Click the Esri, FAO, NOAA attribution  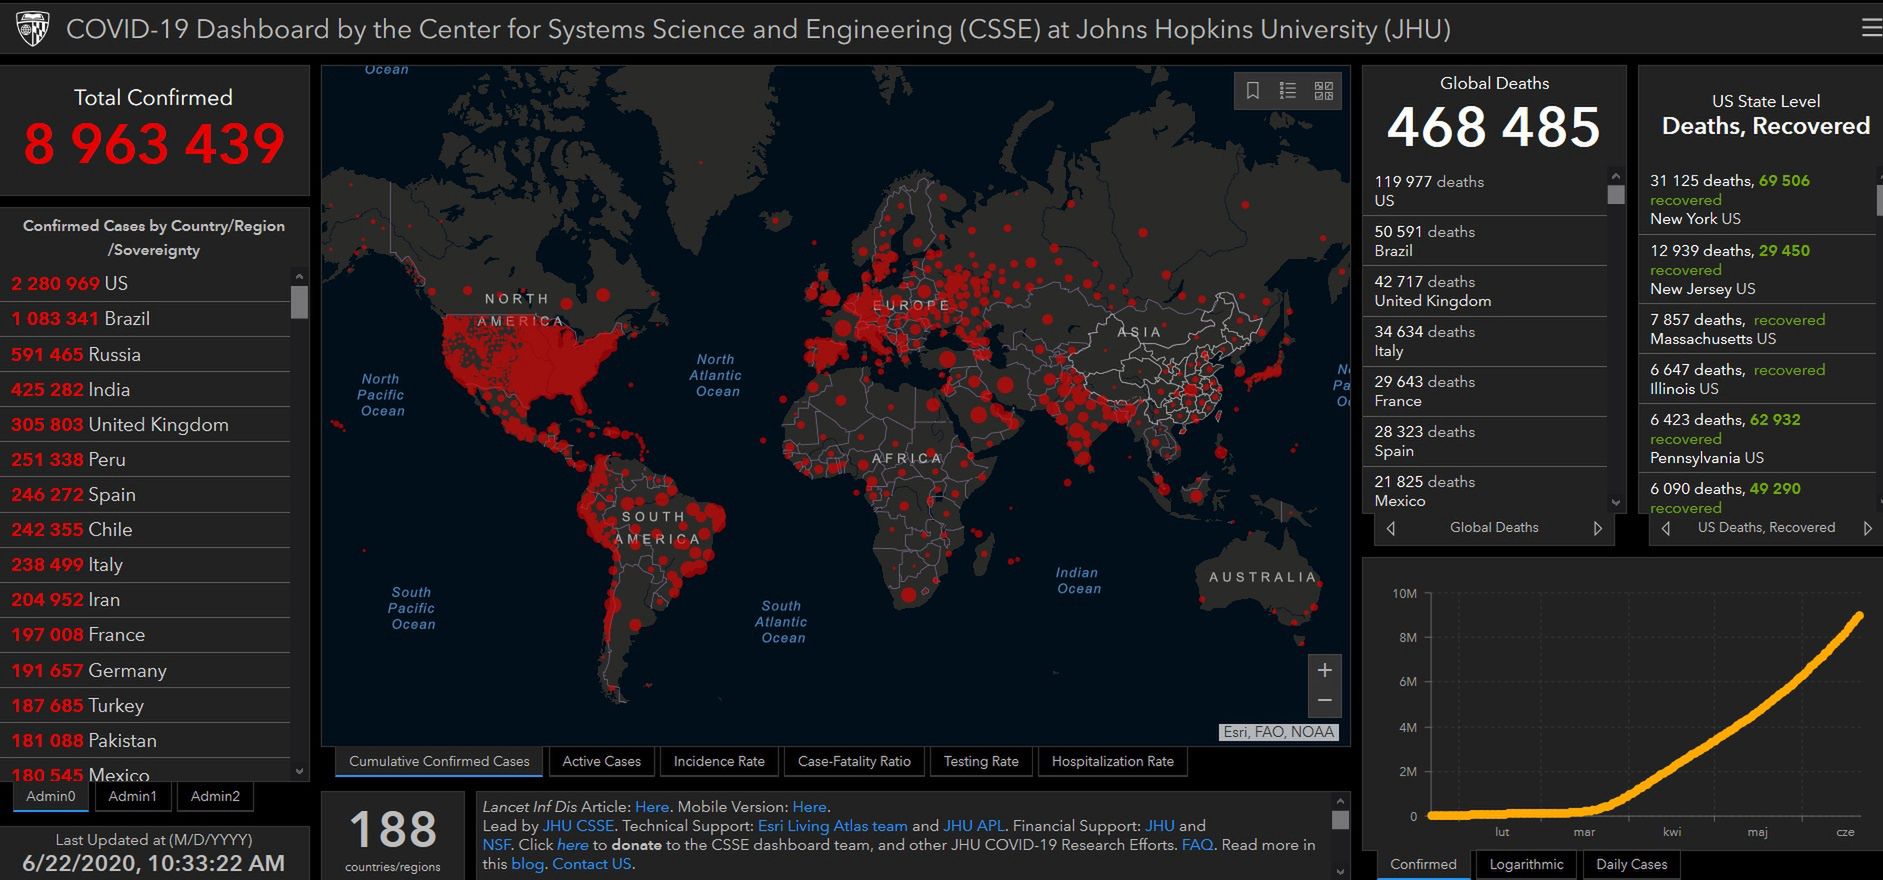point(1279,732)
